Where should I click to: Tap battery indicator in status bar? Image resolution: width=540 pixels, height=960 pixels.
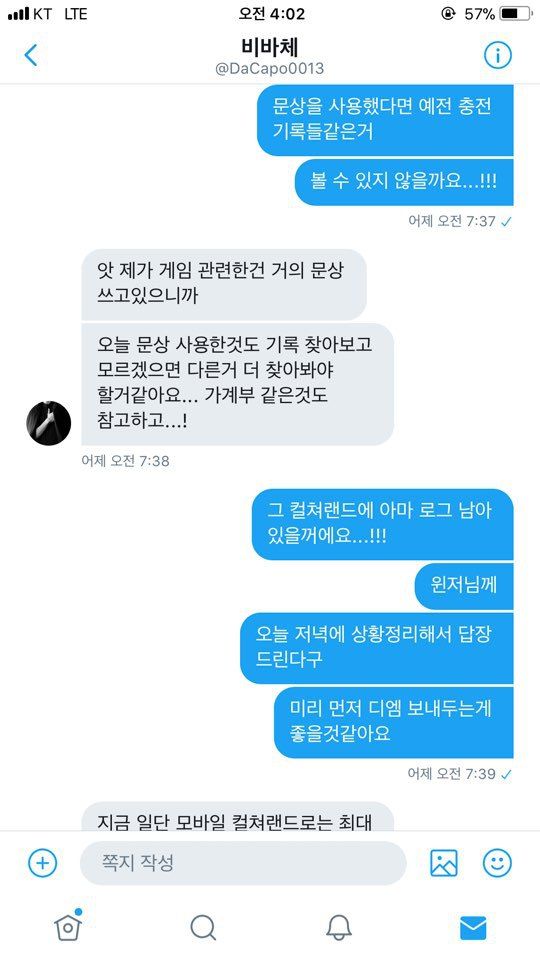click(x=516, y=13)
